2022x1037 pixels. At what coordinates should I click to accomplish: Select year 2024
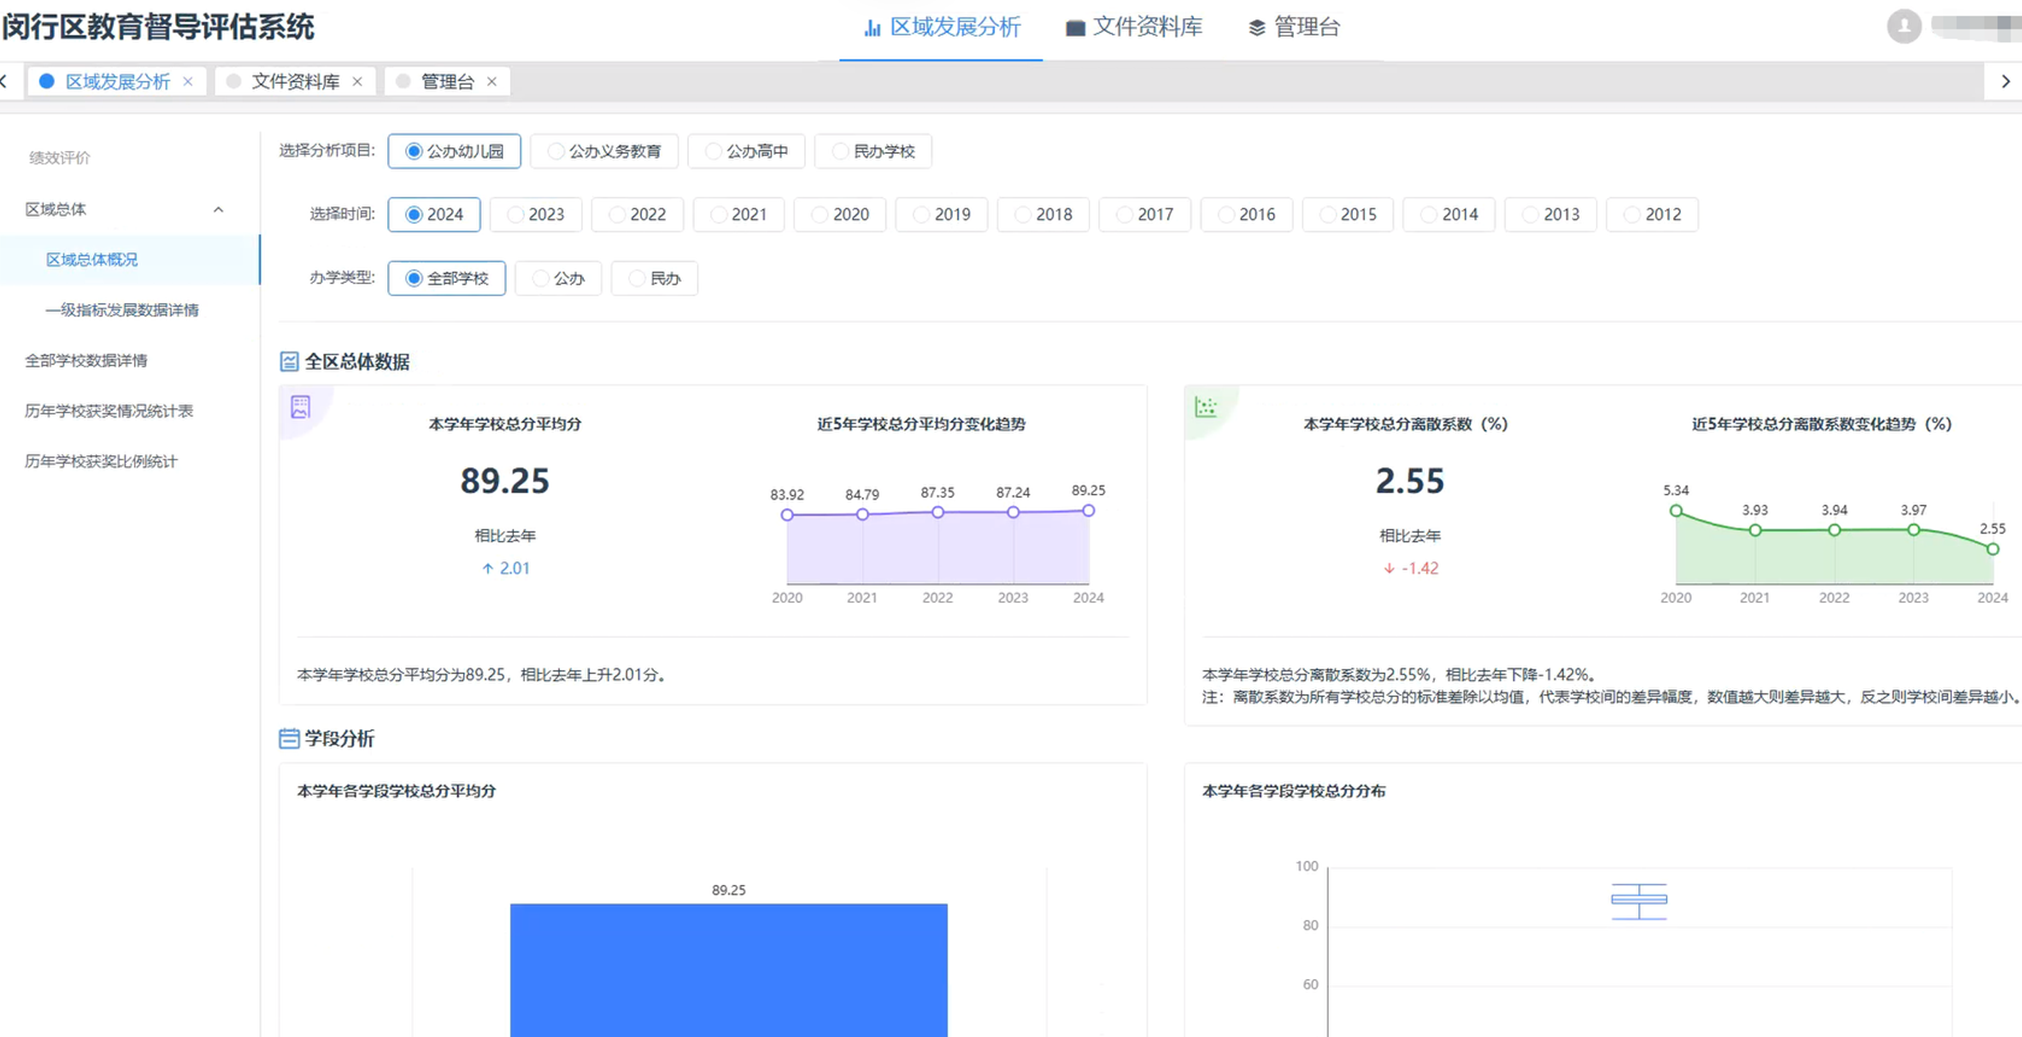434,215
